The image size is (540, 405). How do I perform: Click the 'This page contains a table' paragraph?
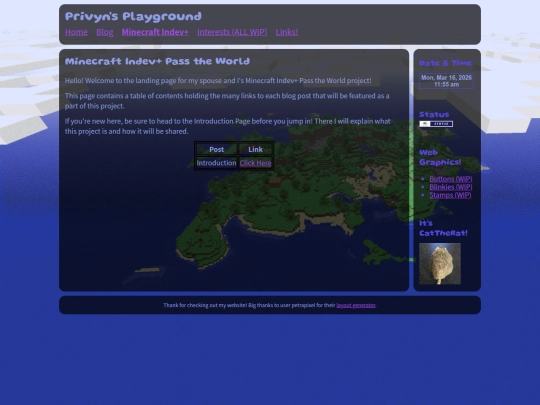(227, 101)
